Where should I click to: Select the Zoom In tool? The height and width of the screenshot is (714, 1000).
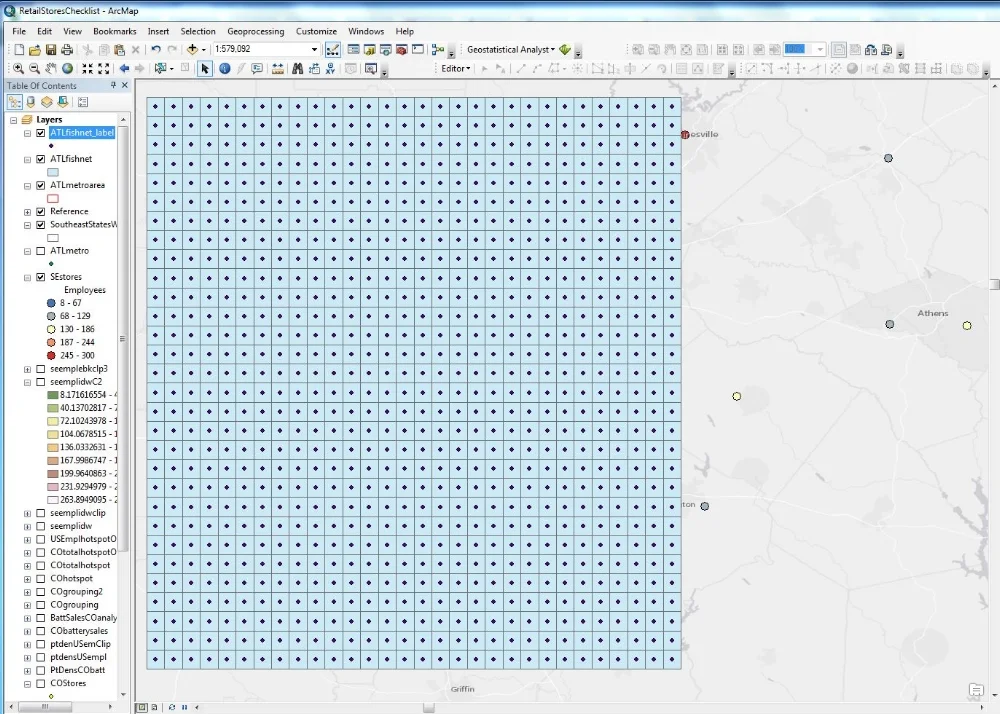[x=18, y=68]
